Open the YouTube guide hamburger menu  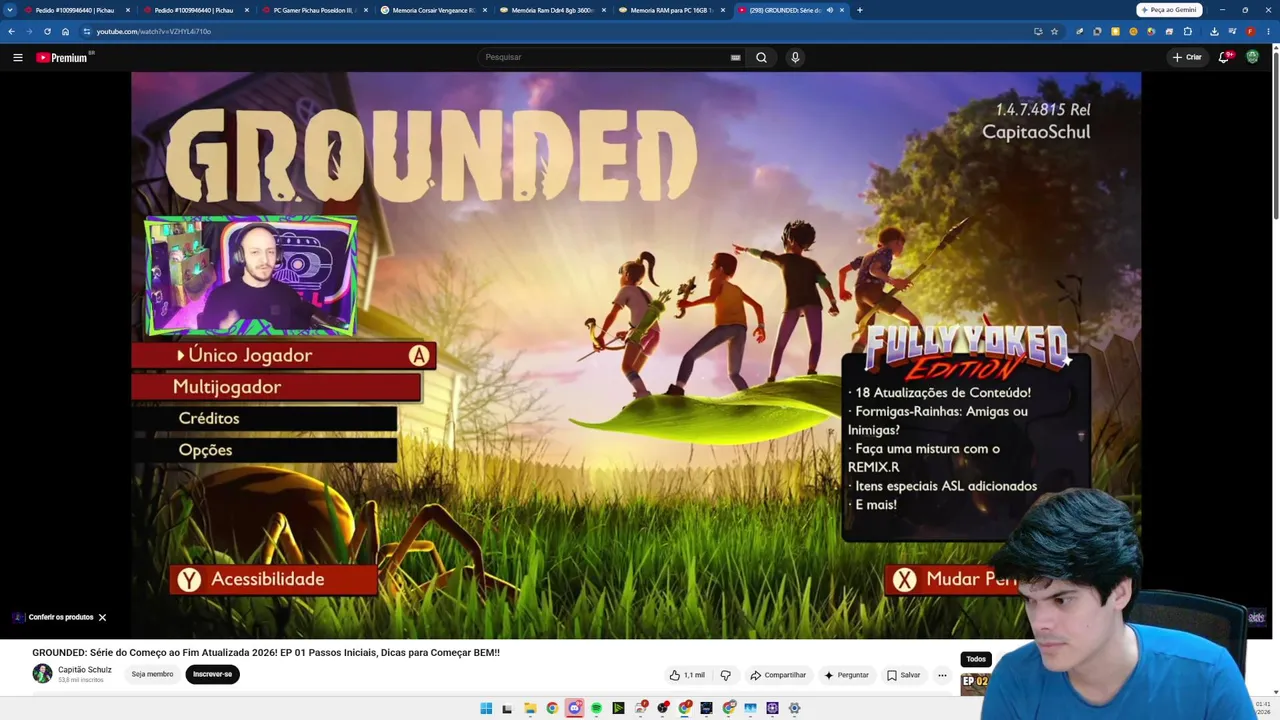pos(18,57)
